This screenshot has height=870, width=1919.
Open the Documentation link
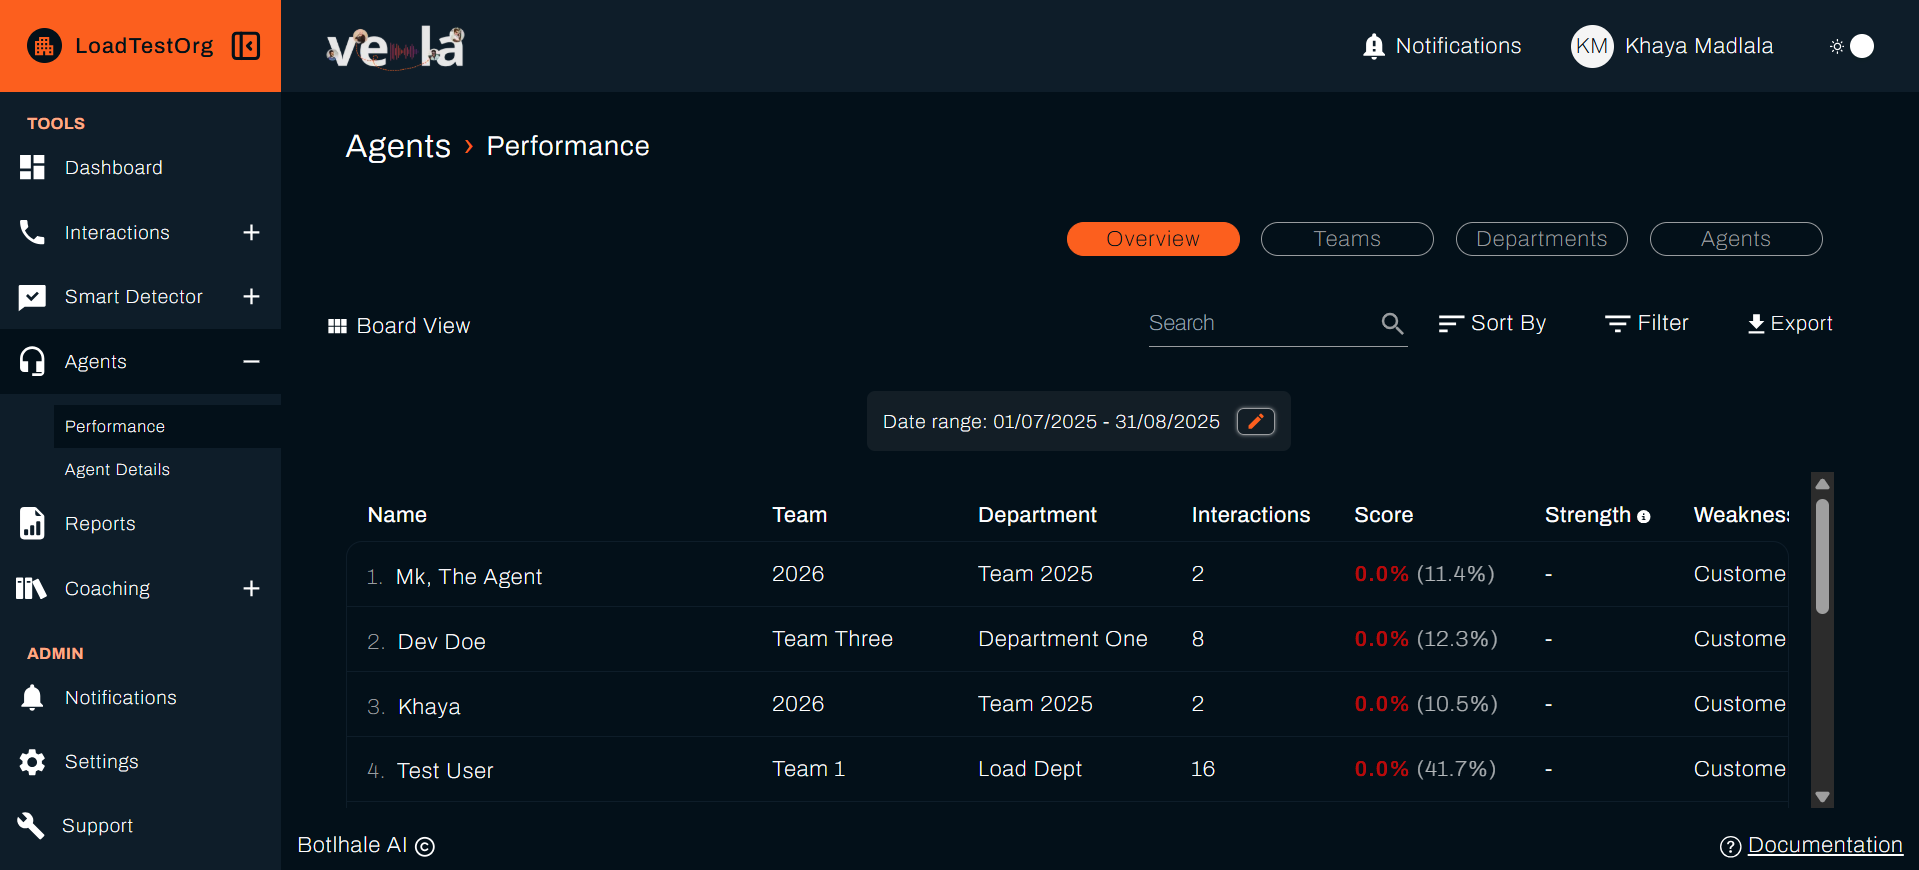point(1824,845)
